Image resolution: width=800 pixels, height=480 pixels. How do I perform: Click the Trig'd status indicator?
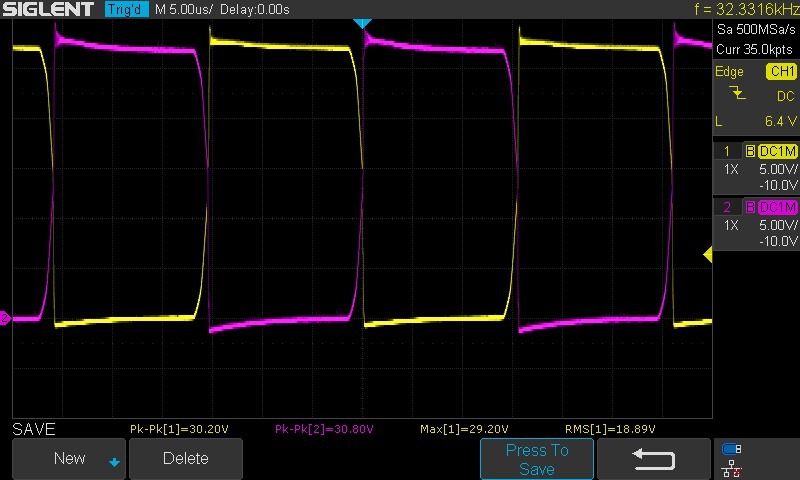pyautogui.click(x=127, y=9)
